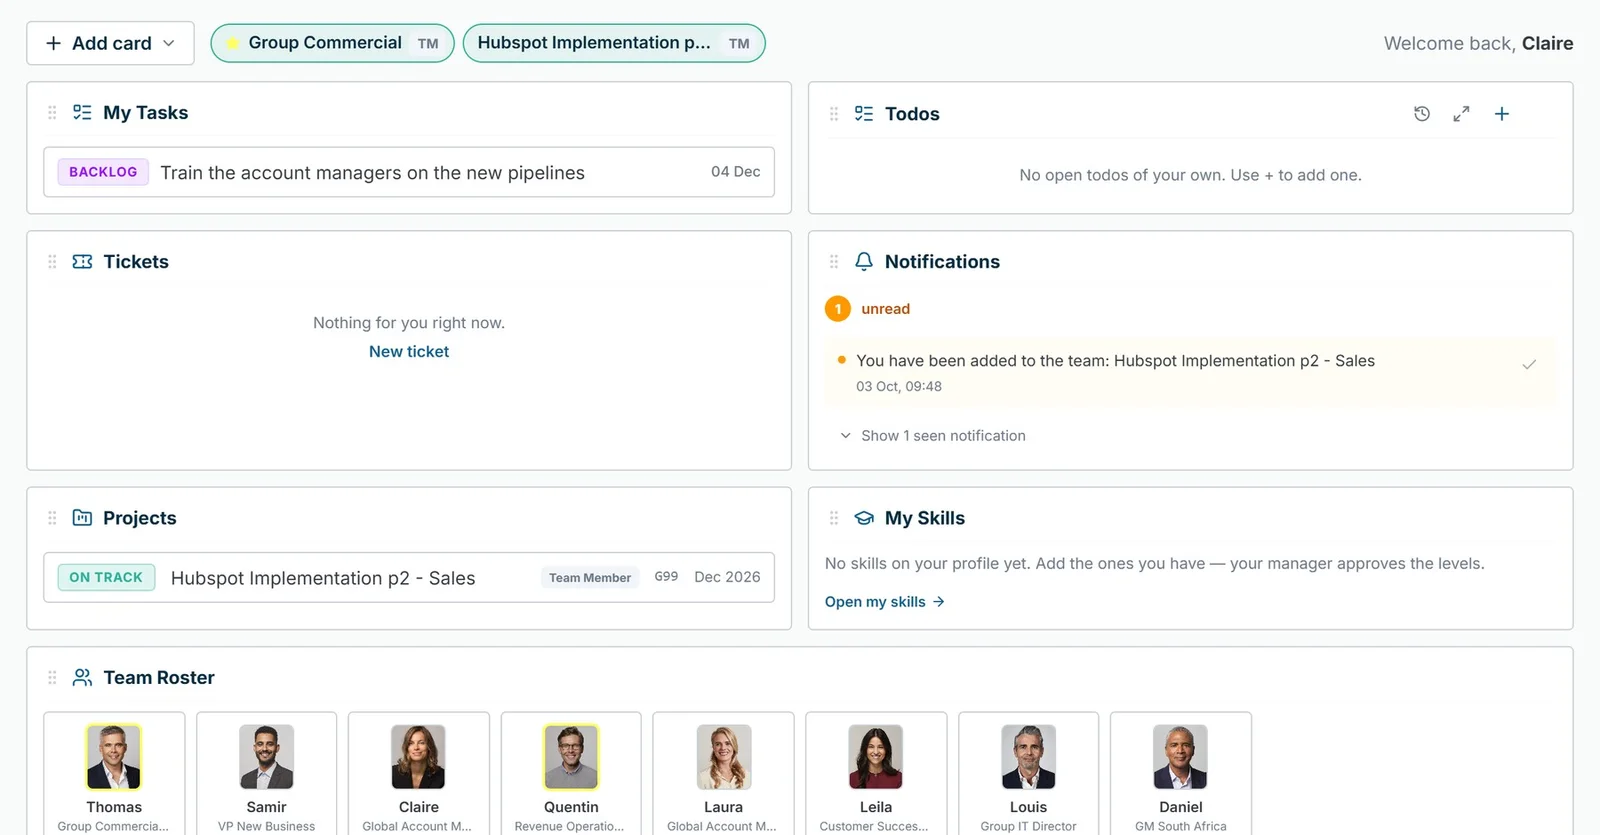Screen dimensions: 1600x835
Task: Click the Tickets ticket icon
Action: click(82, 262)
